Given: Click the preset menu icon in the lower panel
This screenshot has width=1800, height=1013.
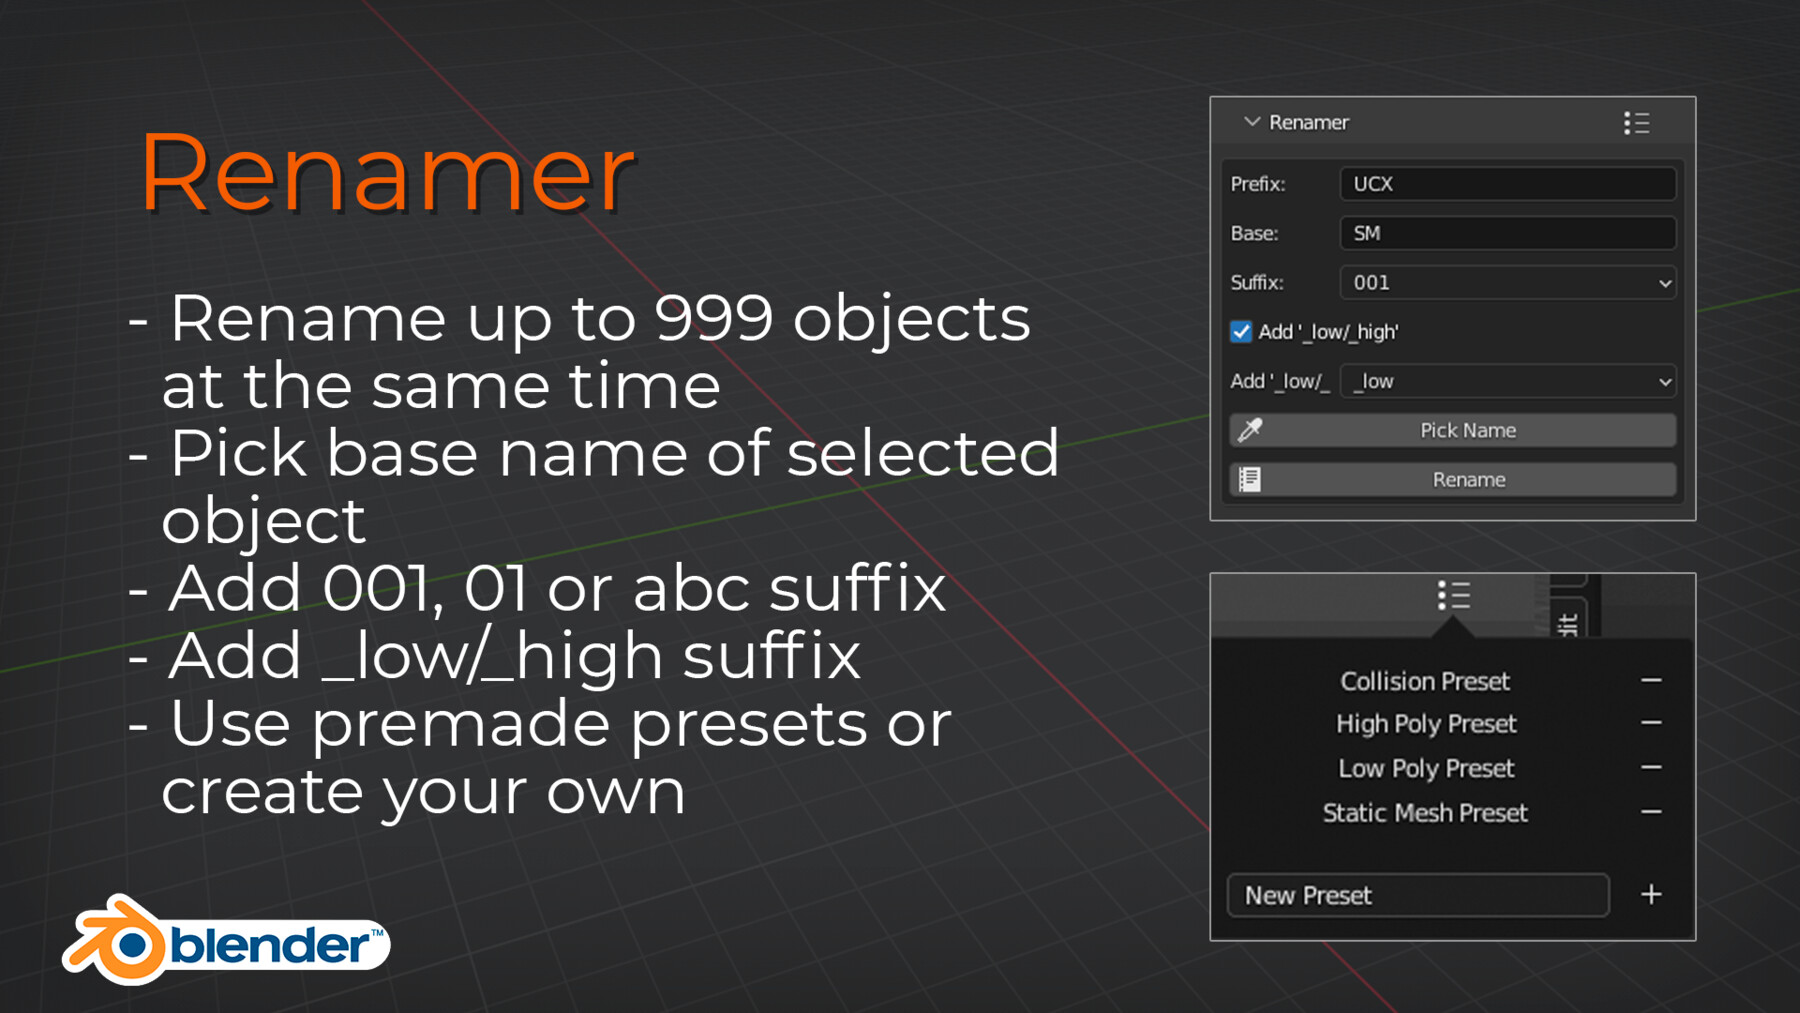Looking at the screenshot, I should 1452,595.
